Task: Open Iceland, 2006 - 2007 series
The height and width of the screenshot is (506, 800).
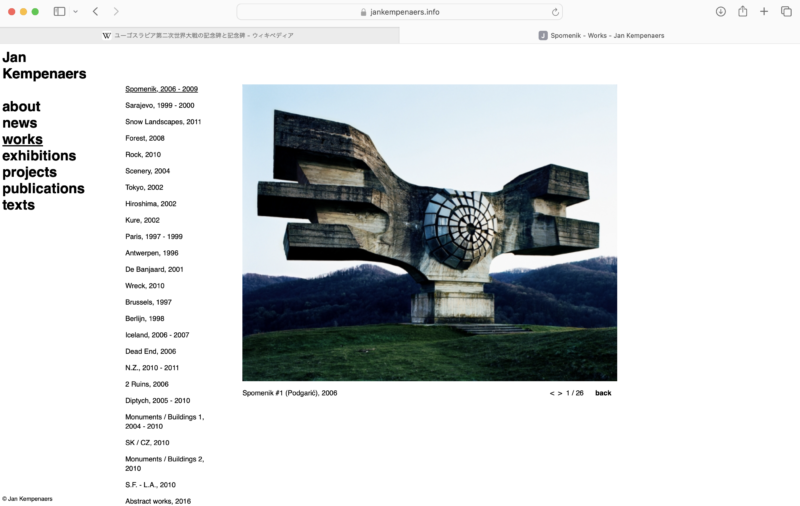Action: pyautogui.click(x=157, y=335)
